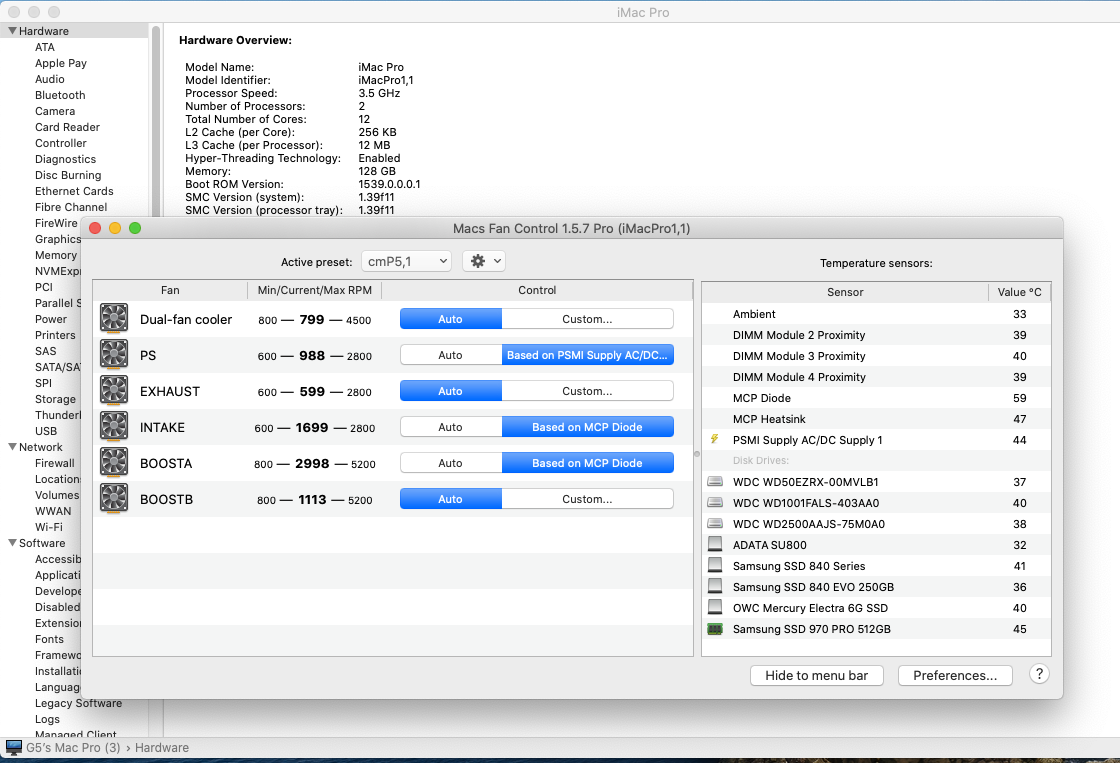Click the WDC WD50EZRX drive icon
Screen dimensions: 1120x763
pos(714,482)
